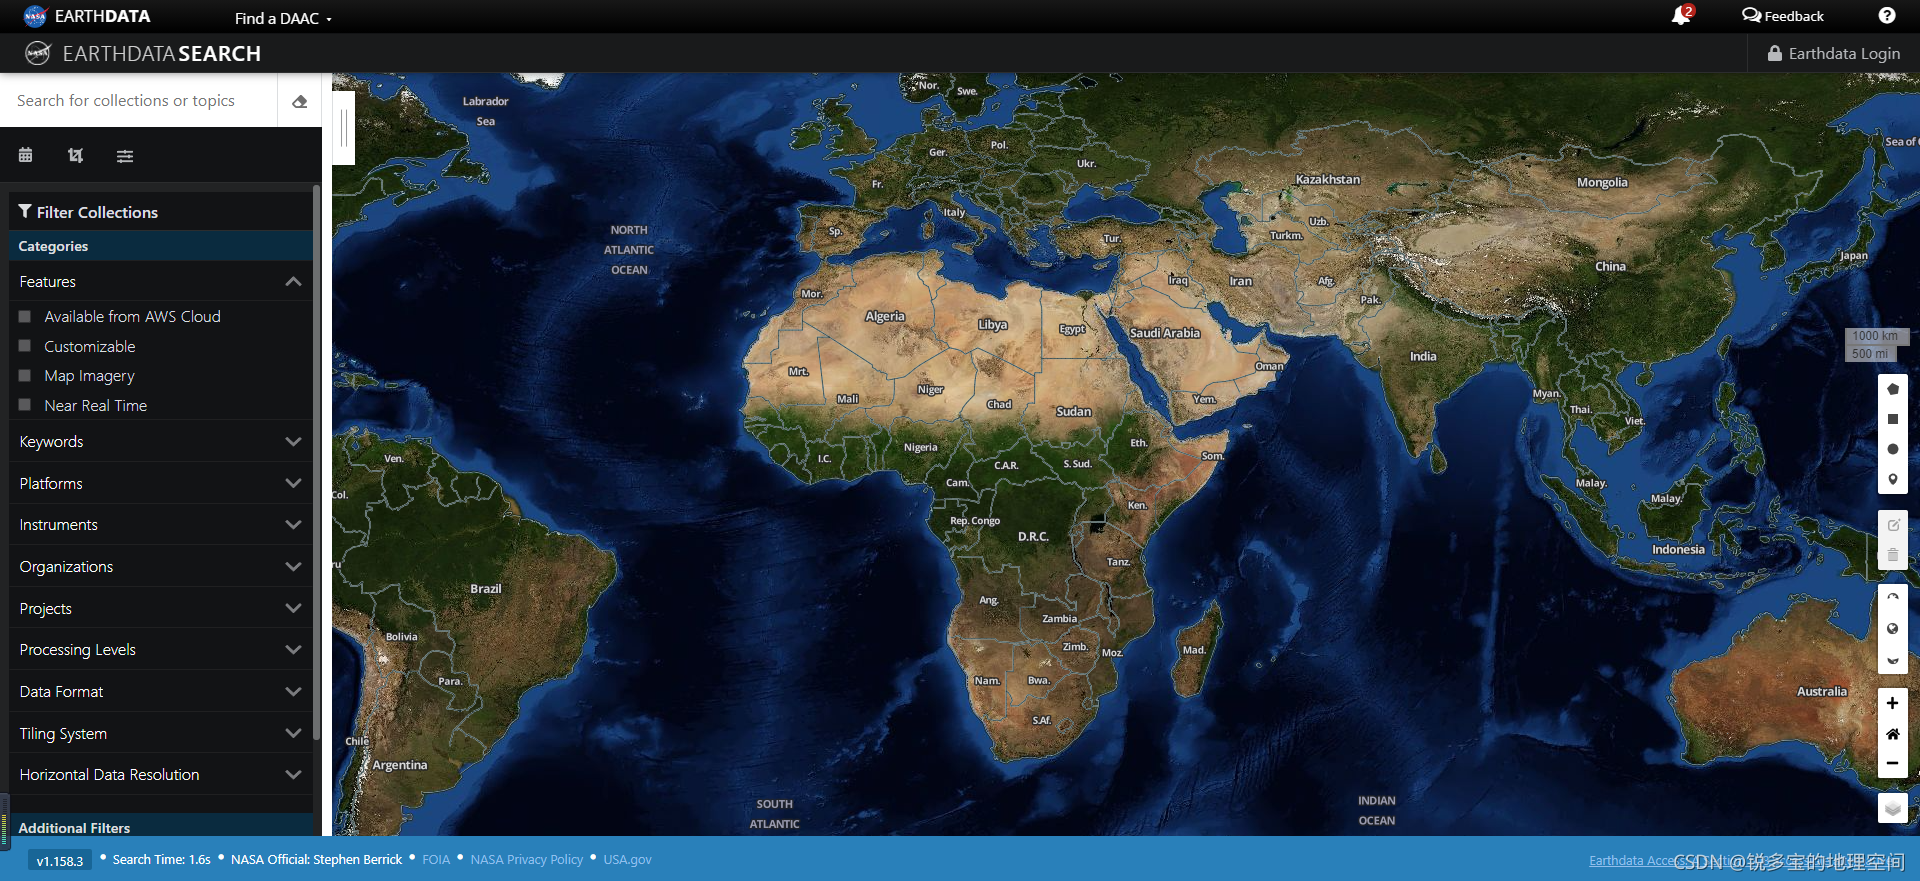Expand the Data Format group
The height and width of the screenshot is (881, 1920).
[160, 691]
